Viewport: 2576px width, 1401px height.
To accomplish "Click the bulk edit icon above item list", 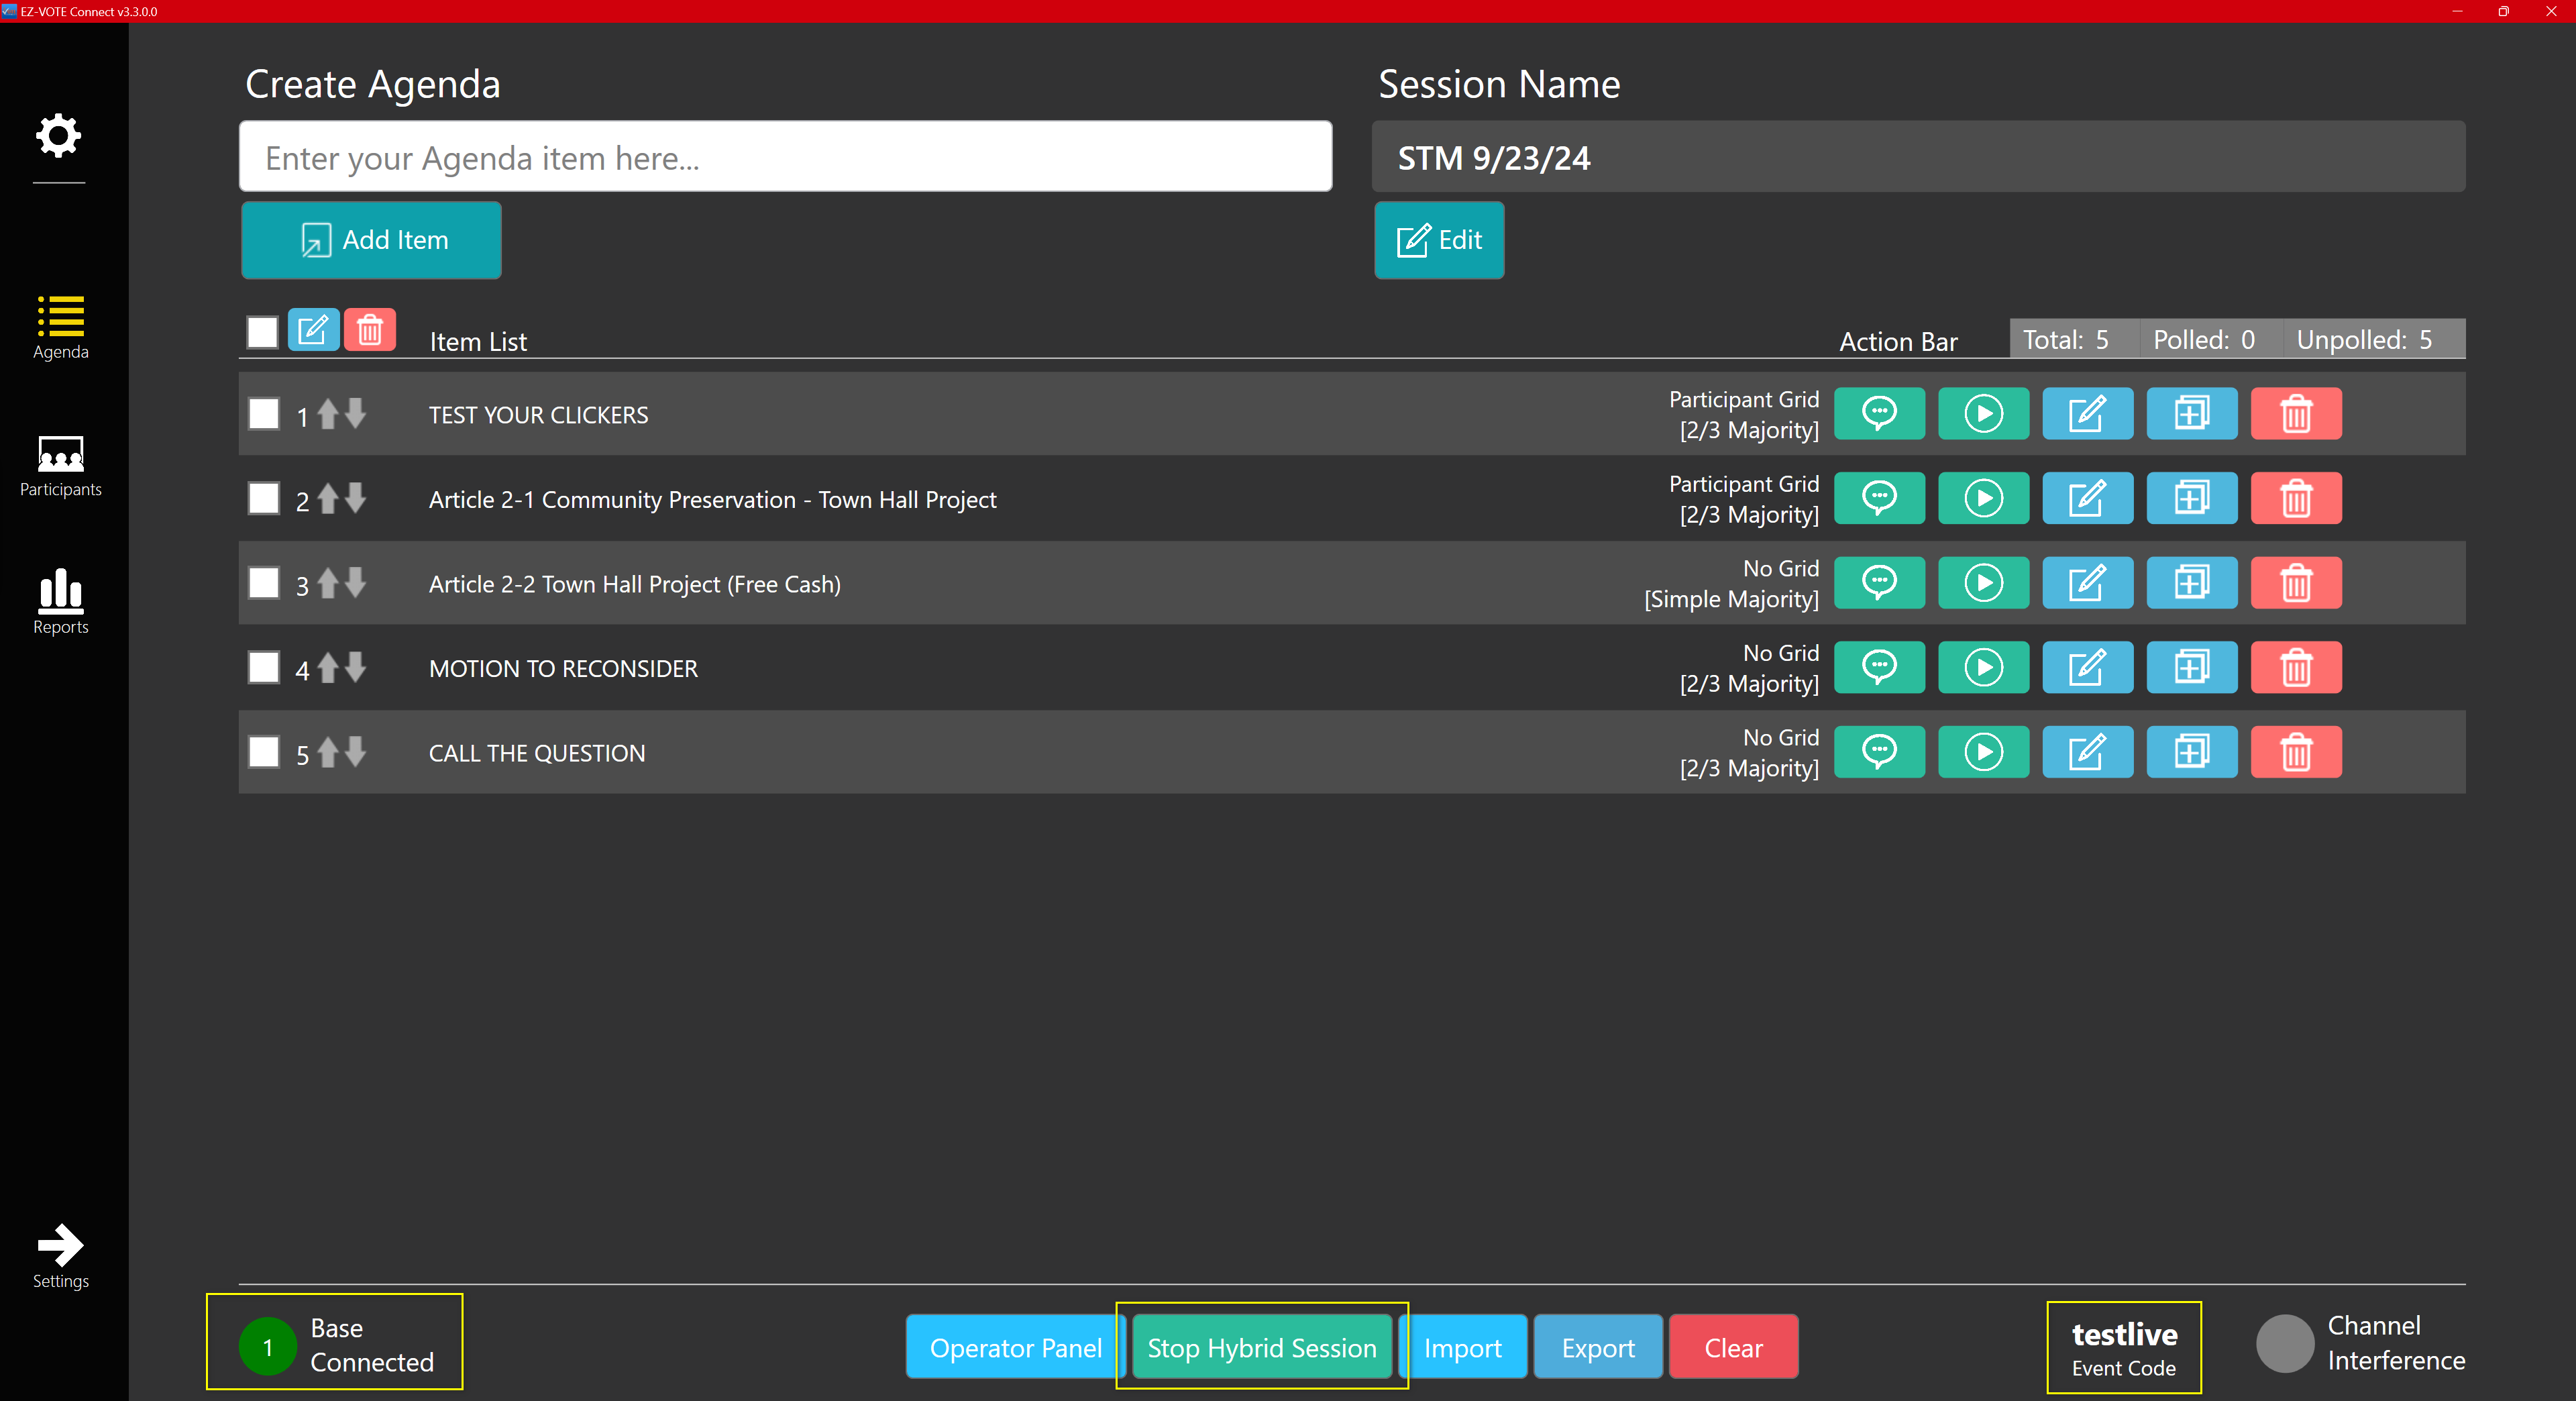I will [313, 330].
